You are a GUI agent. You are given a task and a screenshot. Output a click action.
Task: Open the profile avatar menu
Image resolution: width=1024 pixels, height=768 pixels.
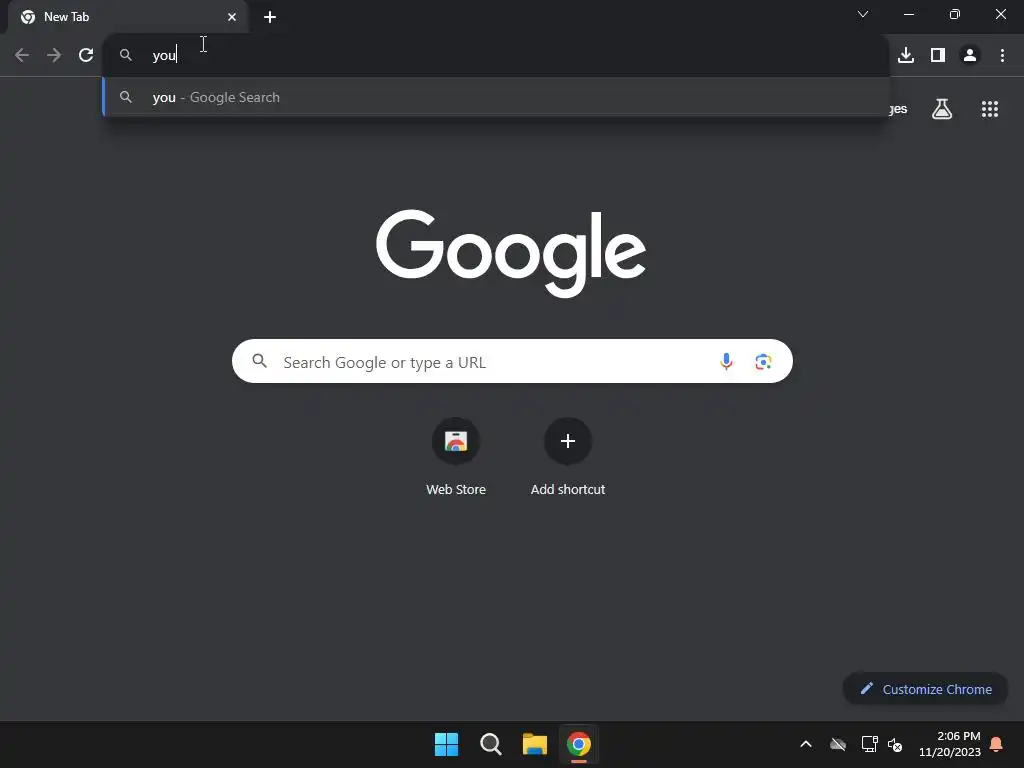pyautogui.click(x=970, y=55)
